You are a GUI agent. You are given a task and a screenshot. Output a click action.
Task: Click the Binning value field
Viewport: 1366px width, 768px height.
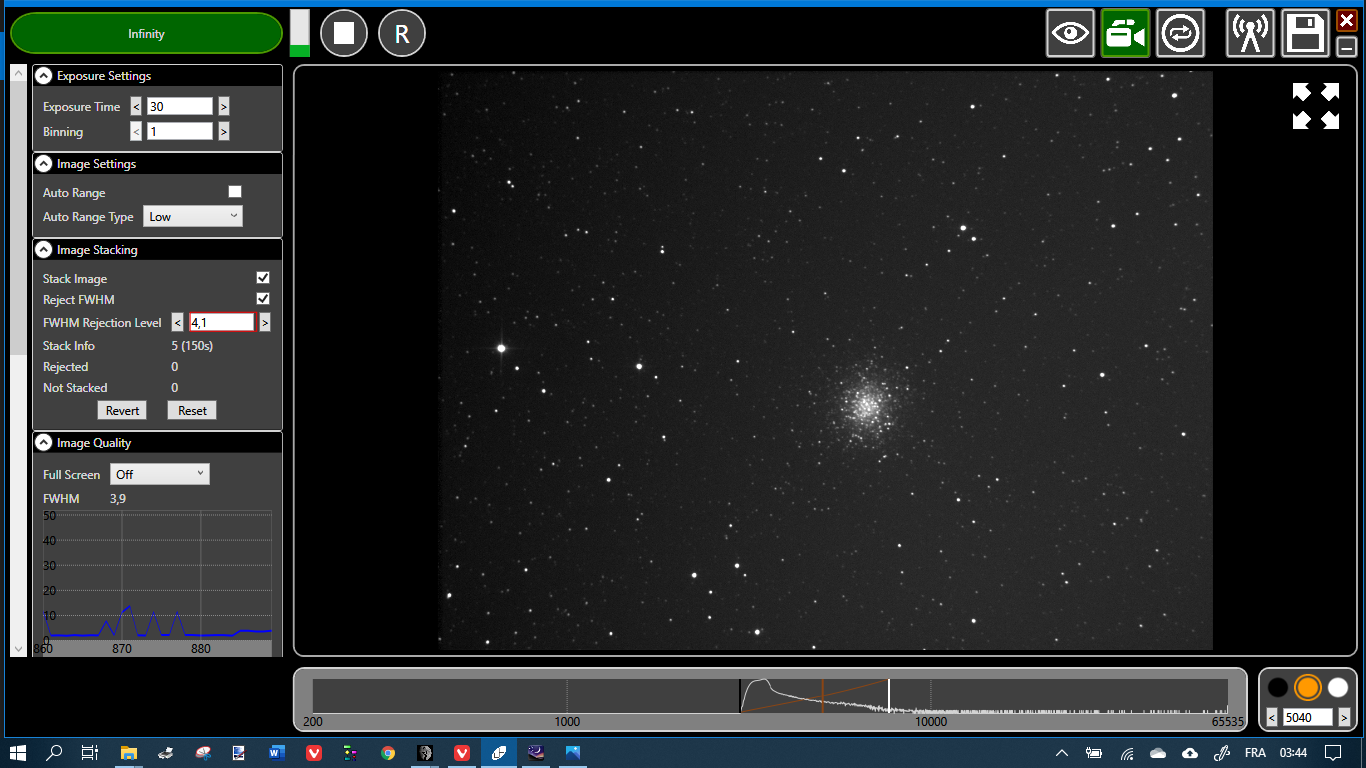click(x=180, y=131)
